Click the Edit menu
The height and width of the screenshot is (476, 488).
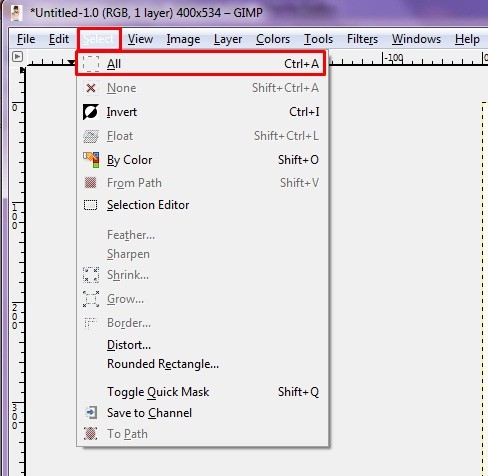pyautogui.click(x=59, y=39)
